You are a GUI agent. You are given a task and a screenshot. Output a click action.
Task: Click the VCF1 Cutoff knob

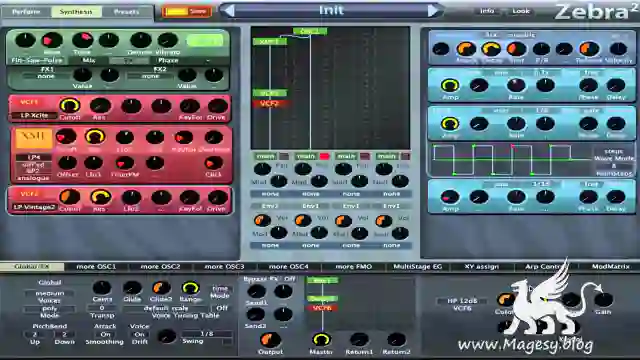(70, 106)
